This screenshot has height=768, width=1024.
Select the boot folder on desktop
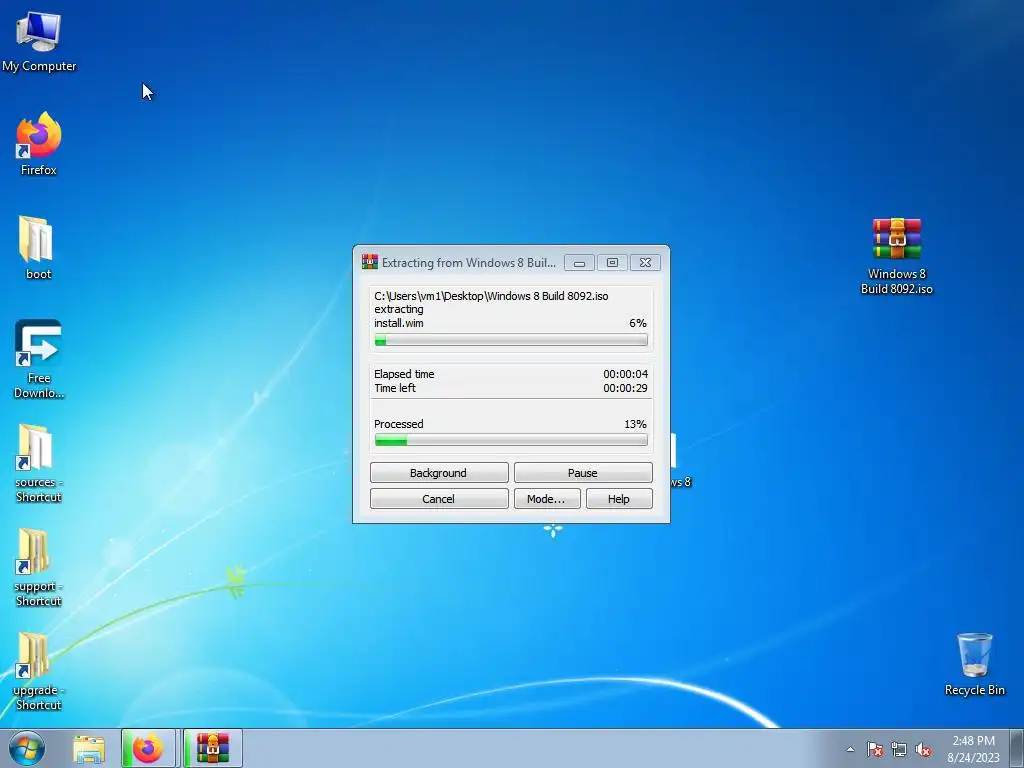click(38, 248)
